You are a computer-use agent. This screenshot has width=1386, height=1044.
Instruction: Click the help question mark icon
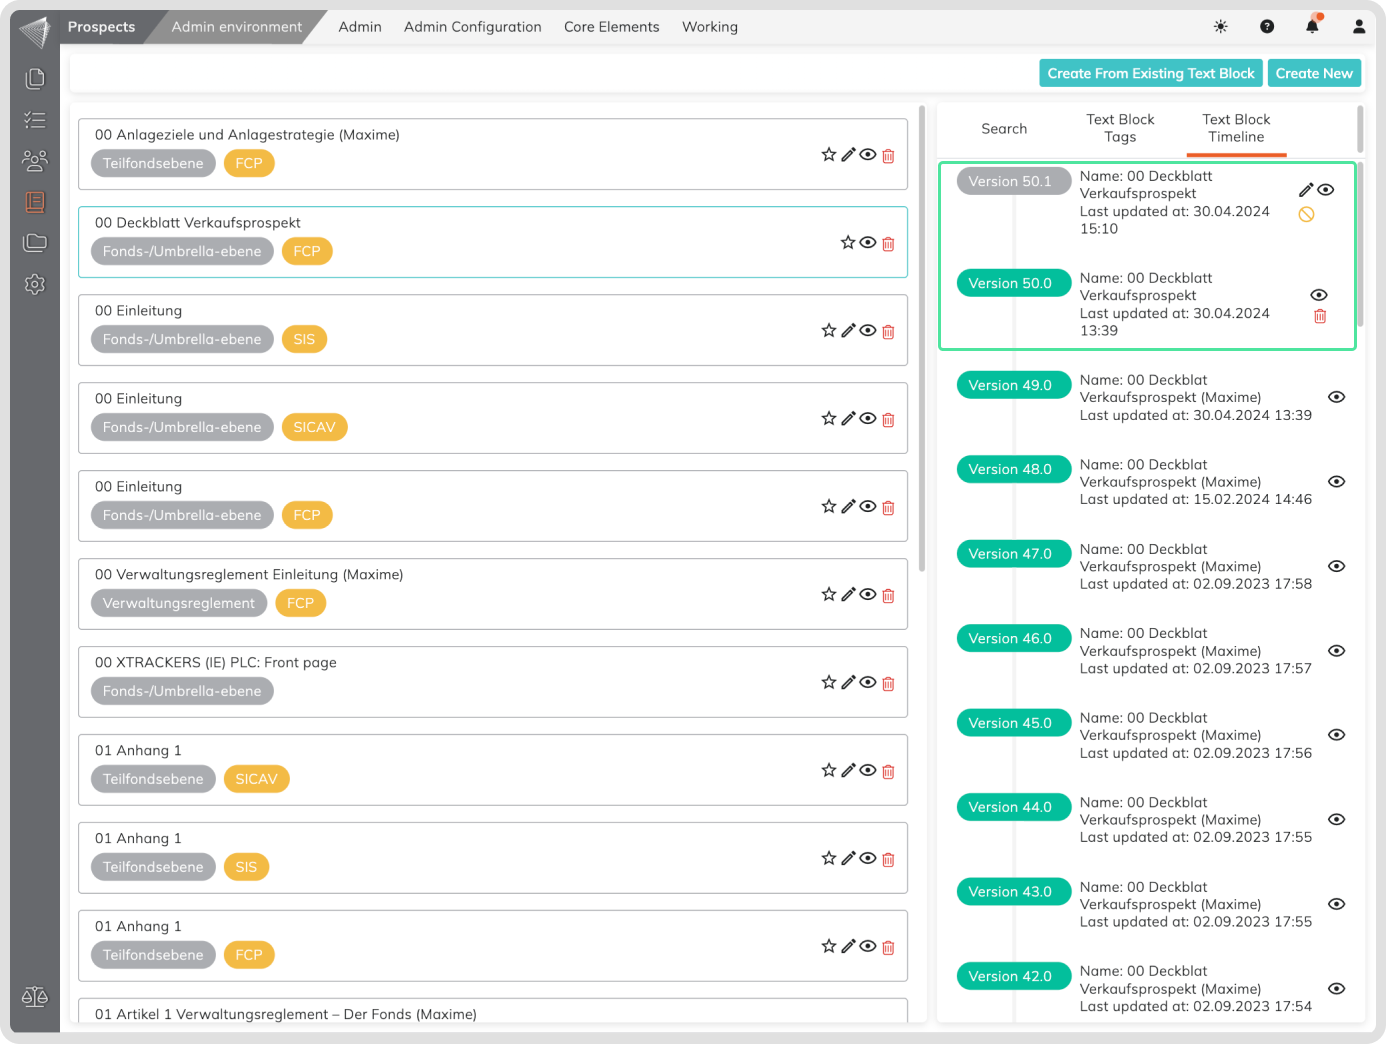click(x=1267, y=27)
